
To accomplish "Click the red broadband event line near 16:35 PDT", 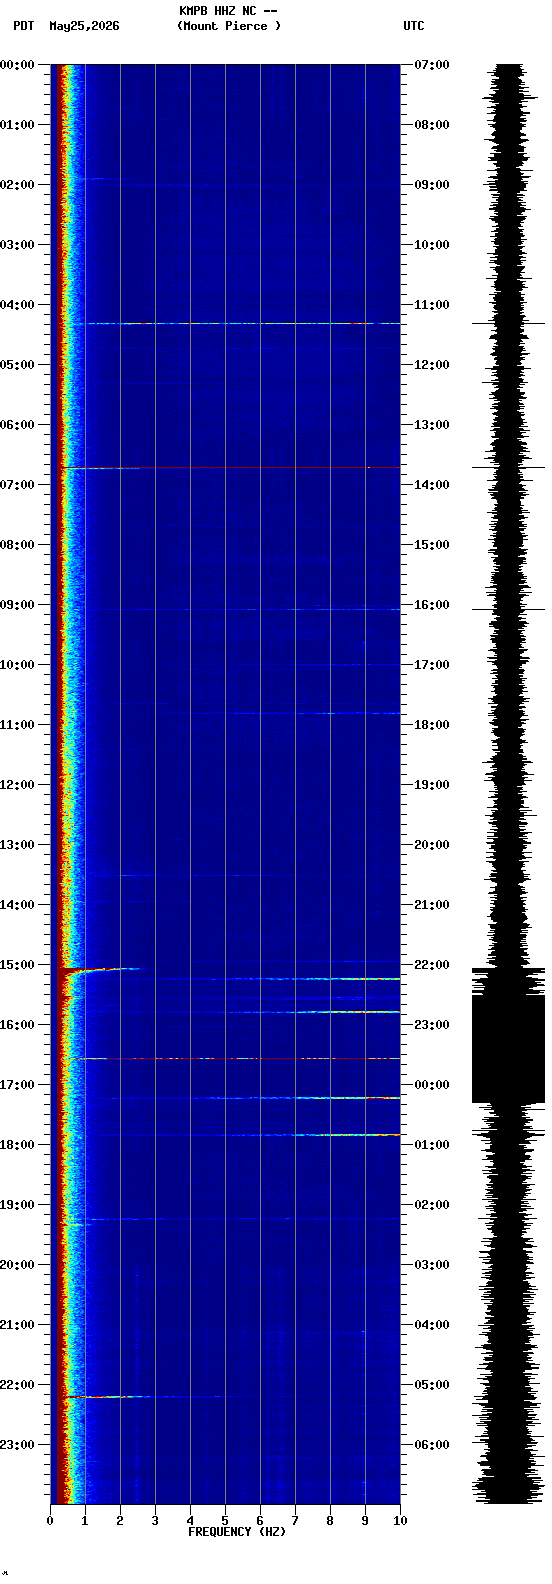I will [x=232, y=1058].
